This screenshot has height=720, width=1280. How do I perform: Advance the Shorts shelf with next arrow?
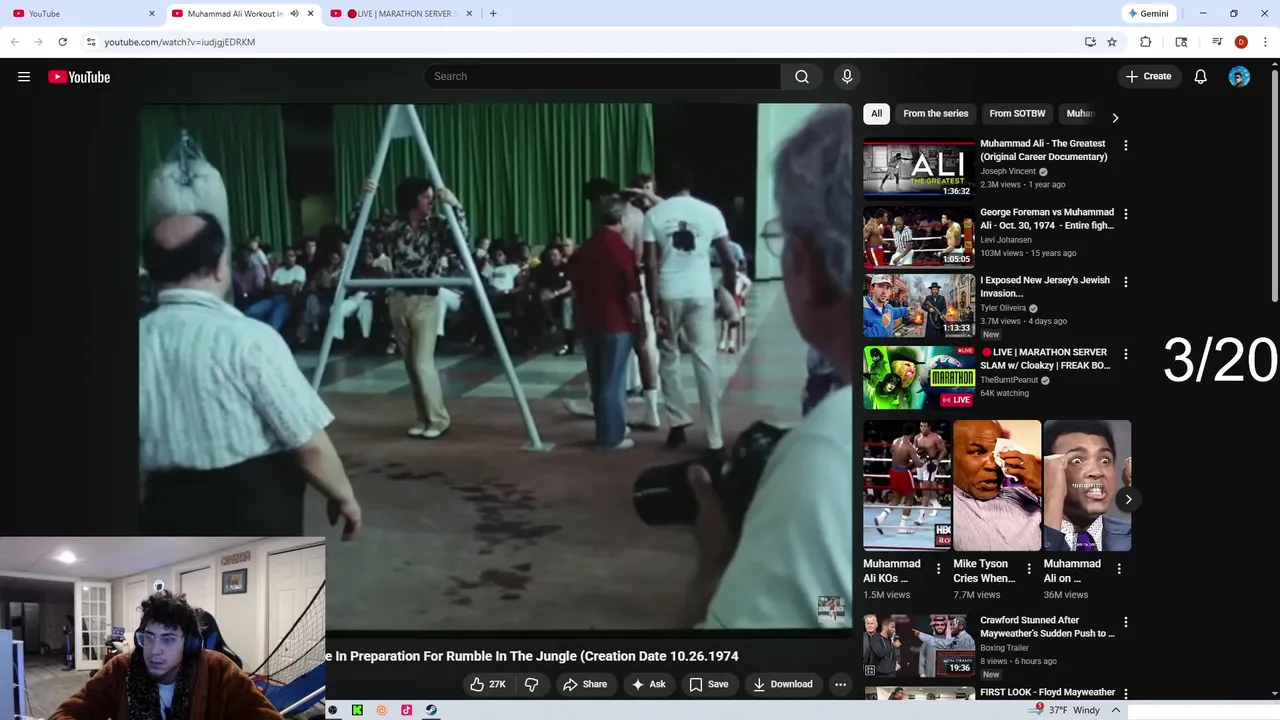pyautogui.click(x=1128, y=499)
